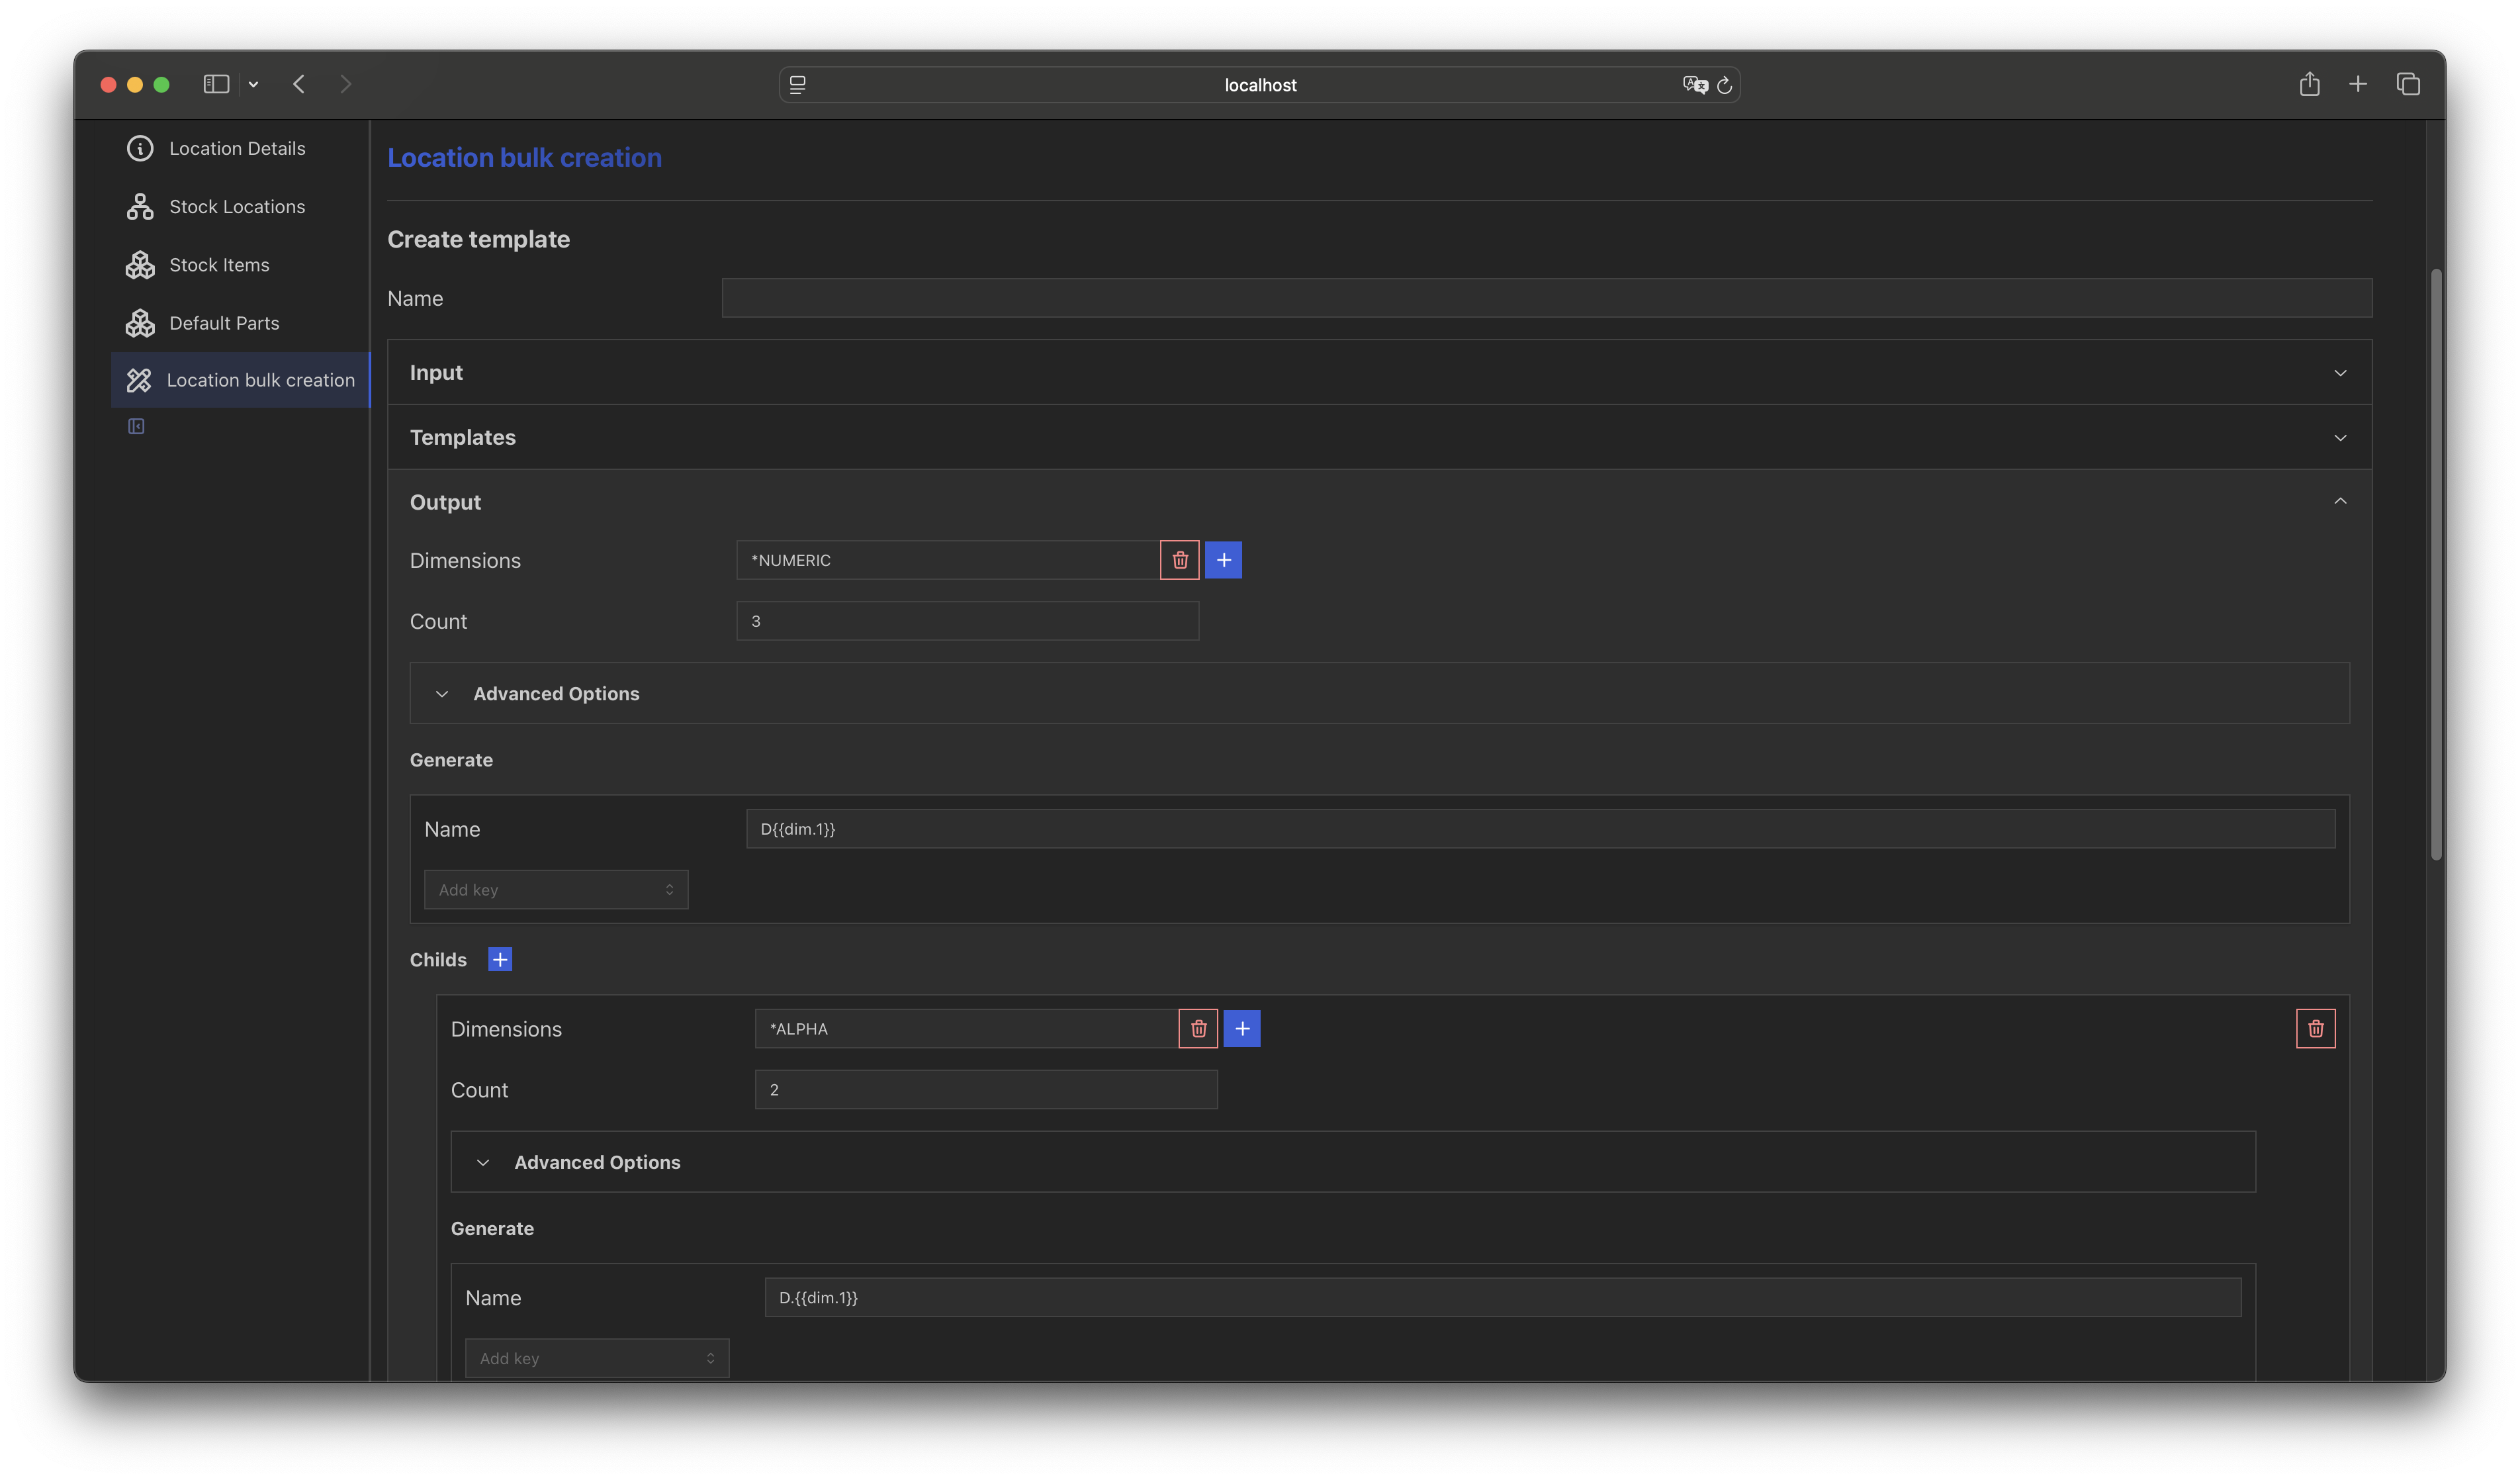Viewport: 2520px width, 1480px height.
Task: Reload the localhost page
Action: pos(1724,86)
